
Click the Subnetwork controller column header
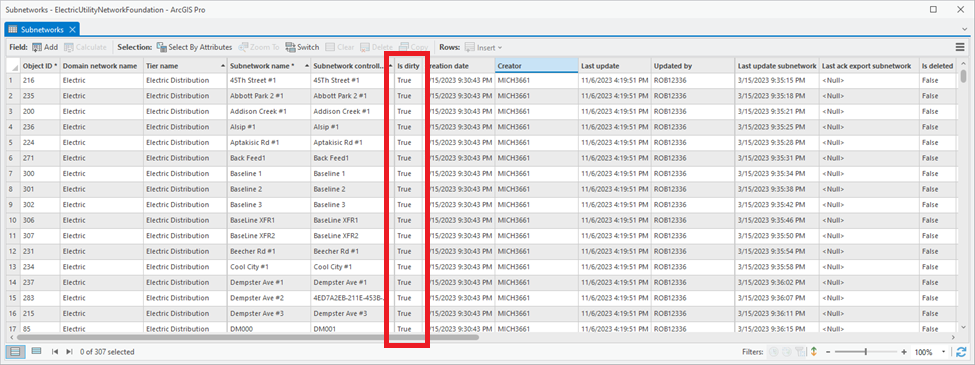[353, 65]
